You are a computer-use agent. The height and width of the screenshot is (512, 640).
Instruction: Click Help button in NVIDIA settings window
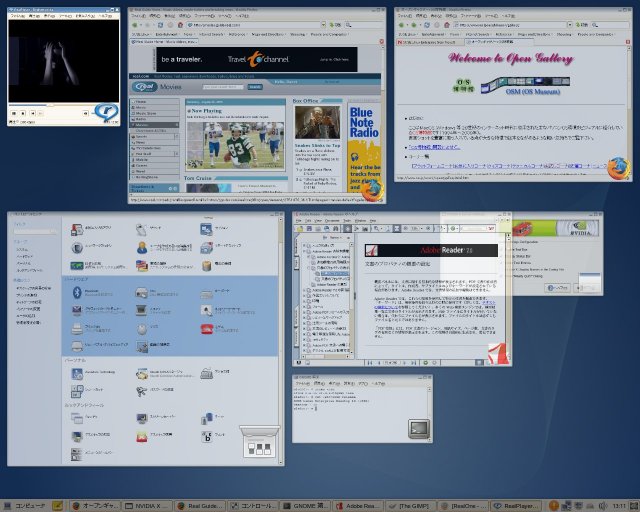point(558,288)
